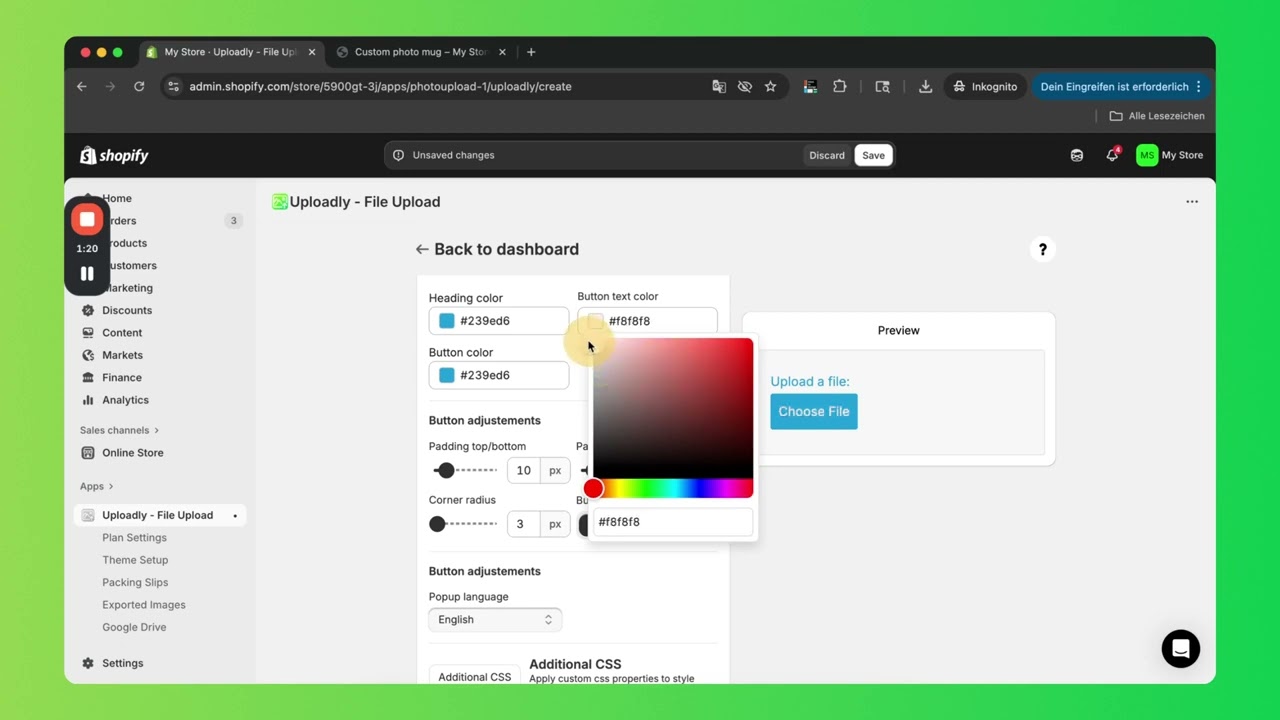Click the Corner radius slider

click(465, 524)
